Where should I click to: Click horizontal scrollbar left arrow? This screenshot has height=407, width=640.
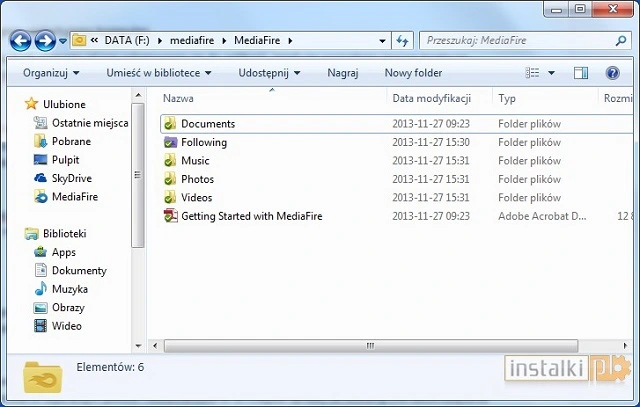tap(155, 346)
